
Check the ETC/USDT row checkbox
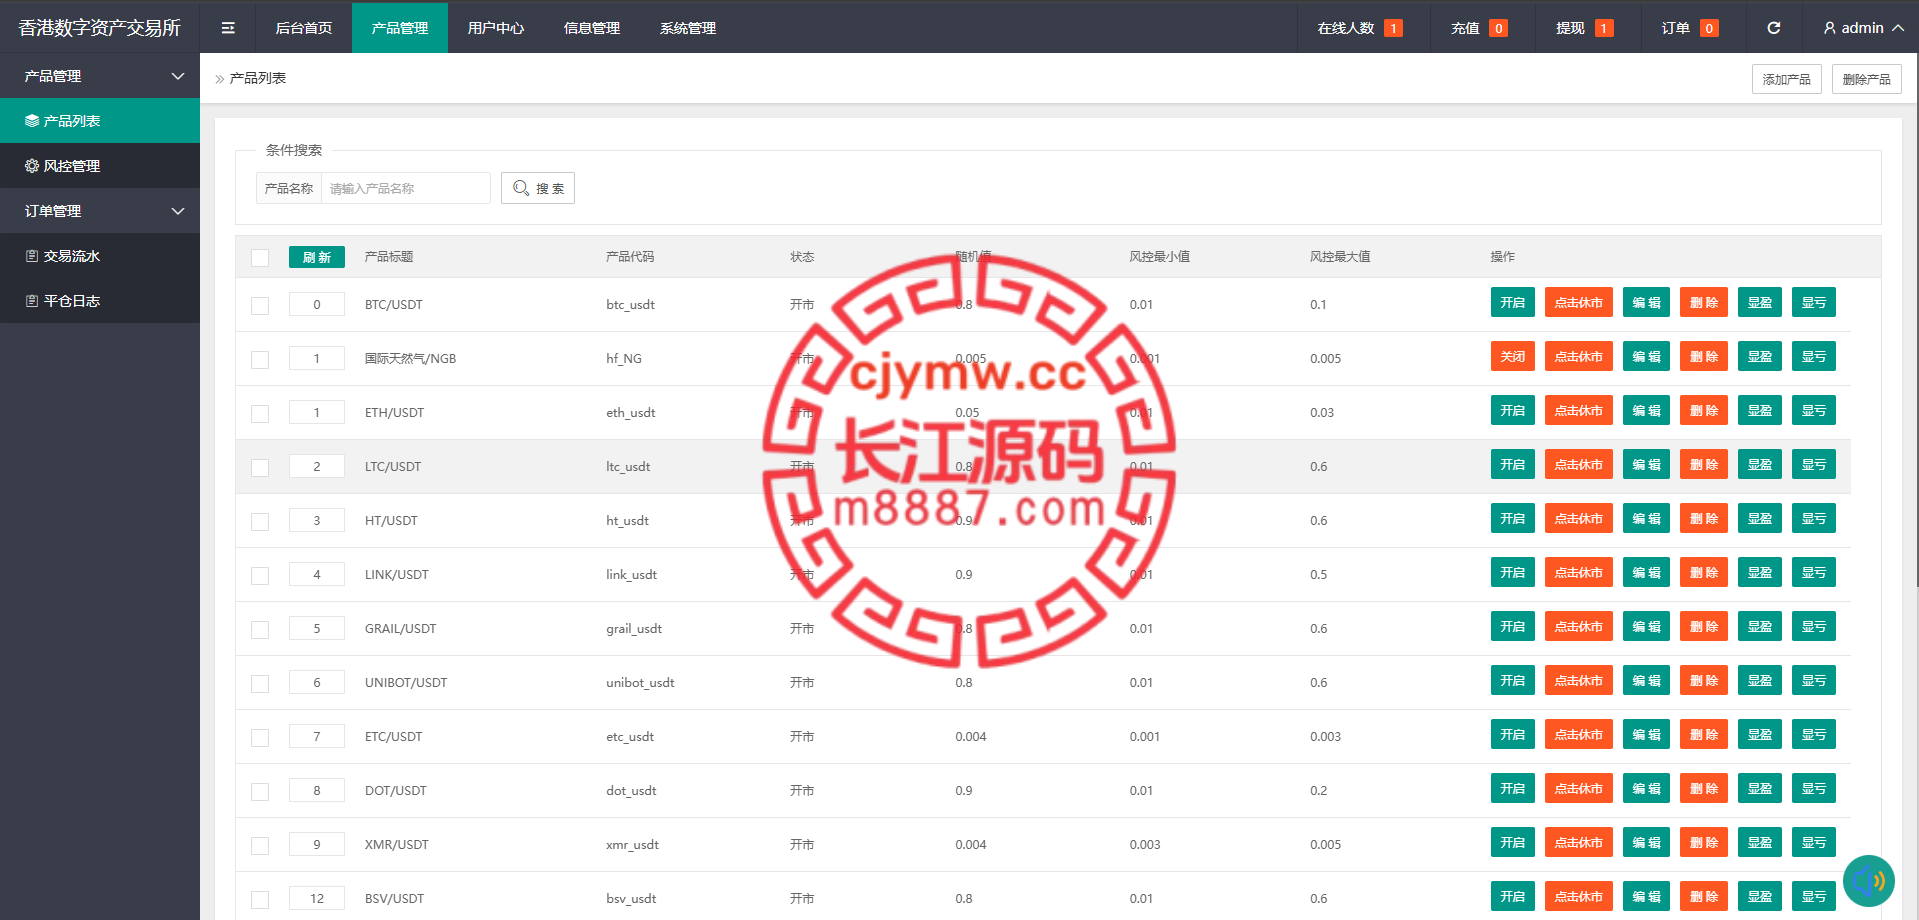tap(260, 738)
